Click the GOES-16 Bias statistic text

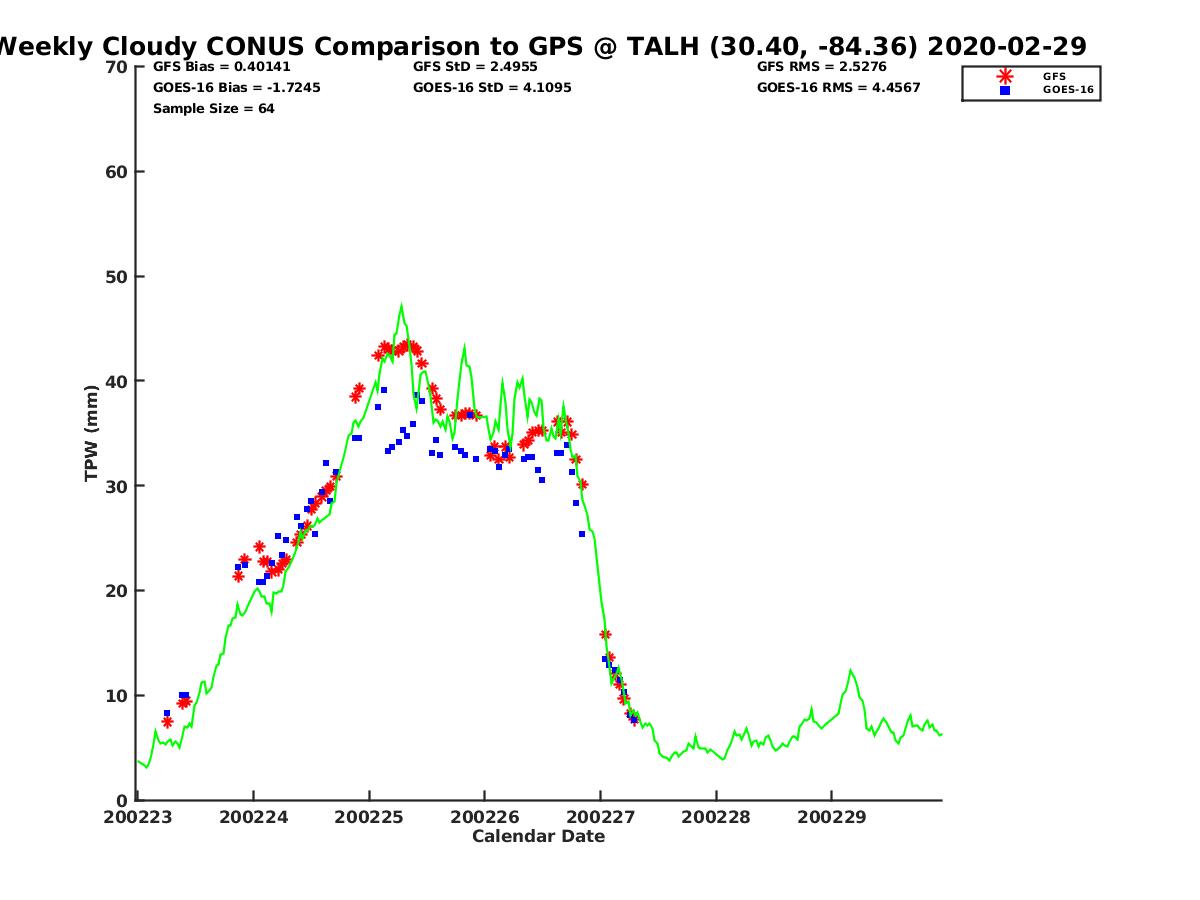pyautogui.click(x=236, y=88)
